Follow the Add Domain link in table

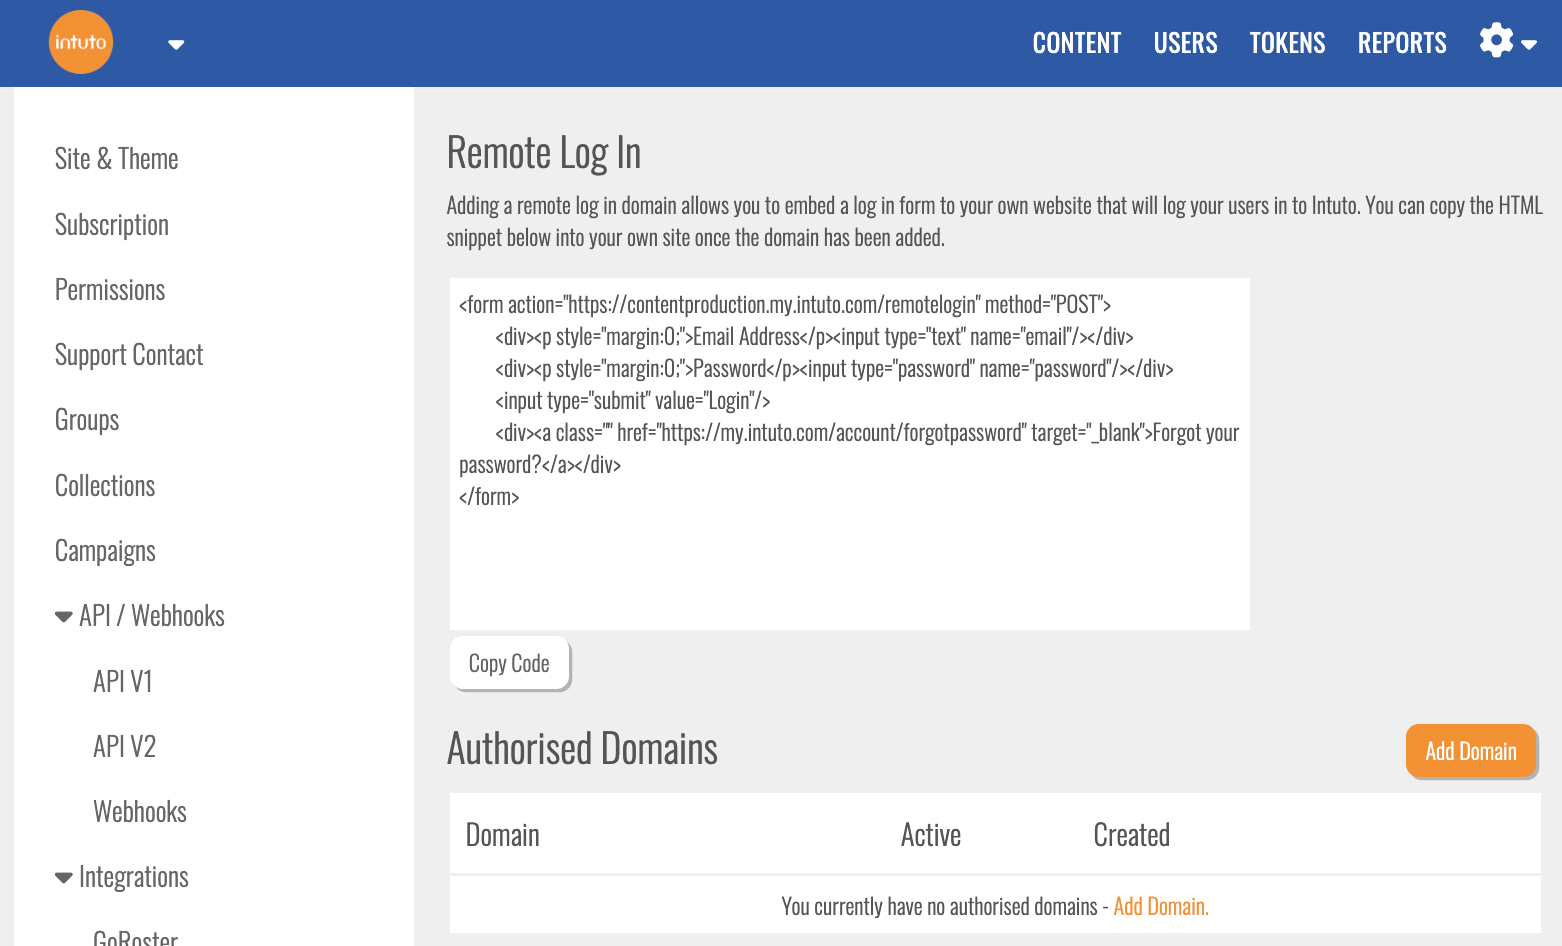[1160, 907]
